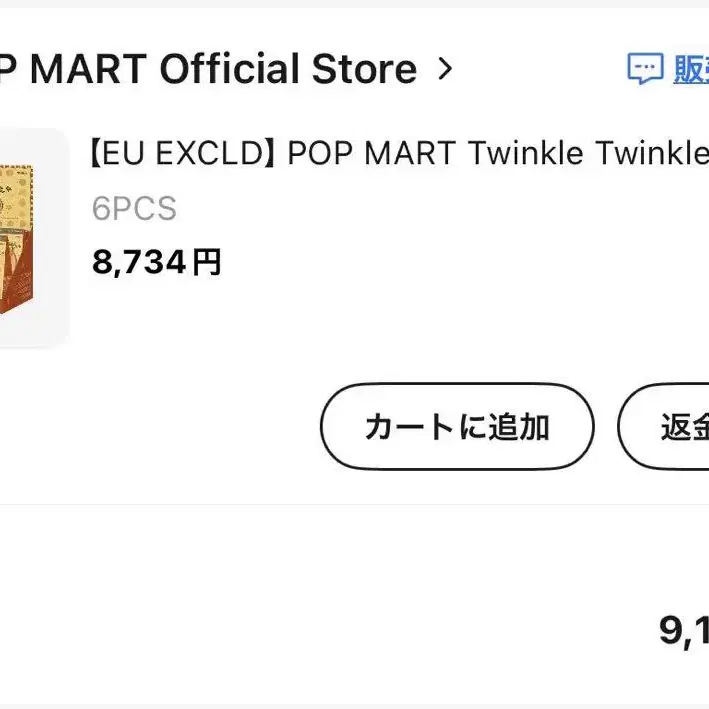Image resolution: width=709 pixels, height=709 pixels.
Task: Tap the blue 販売 contact link
Action: pos(691,69)
